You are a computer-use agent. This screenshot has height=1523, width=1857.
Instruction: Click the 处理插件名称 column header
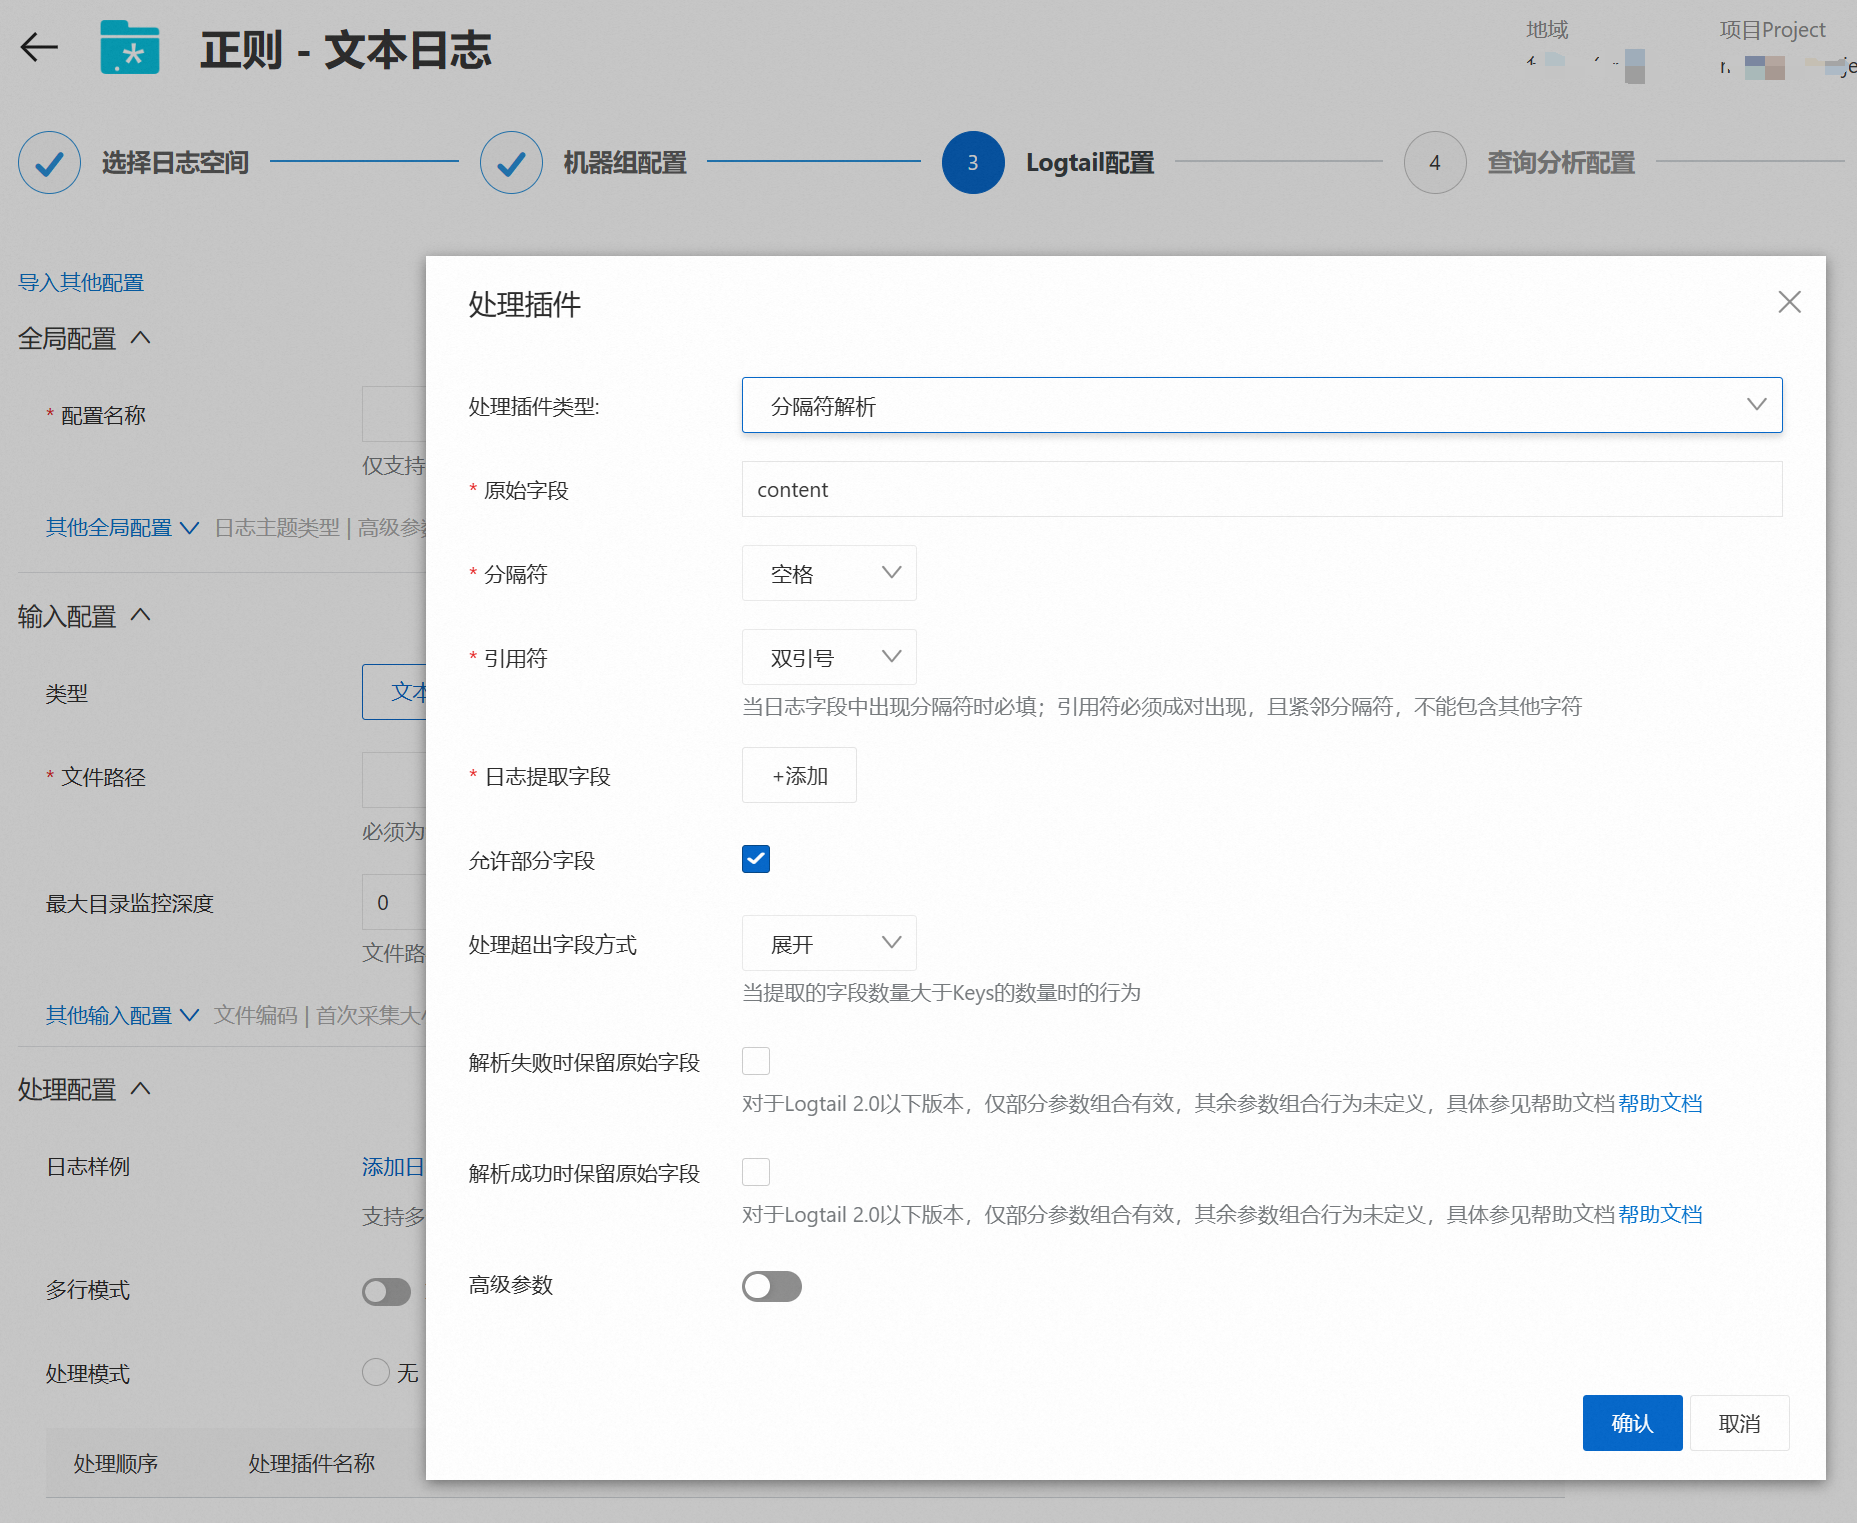pos(312,1463)
